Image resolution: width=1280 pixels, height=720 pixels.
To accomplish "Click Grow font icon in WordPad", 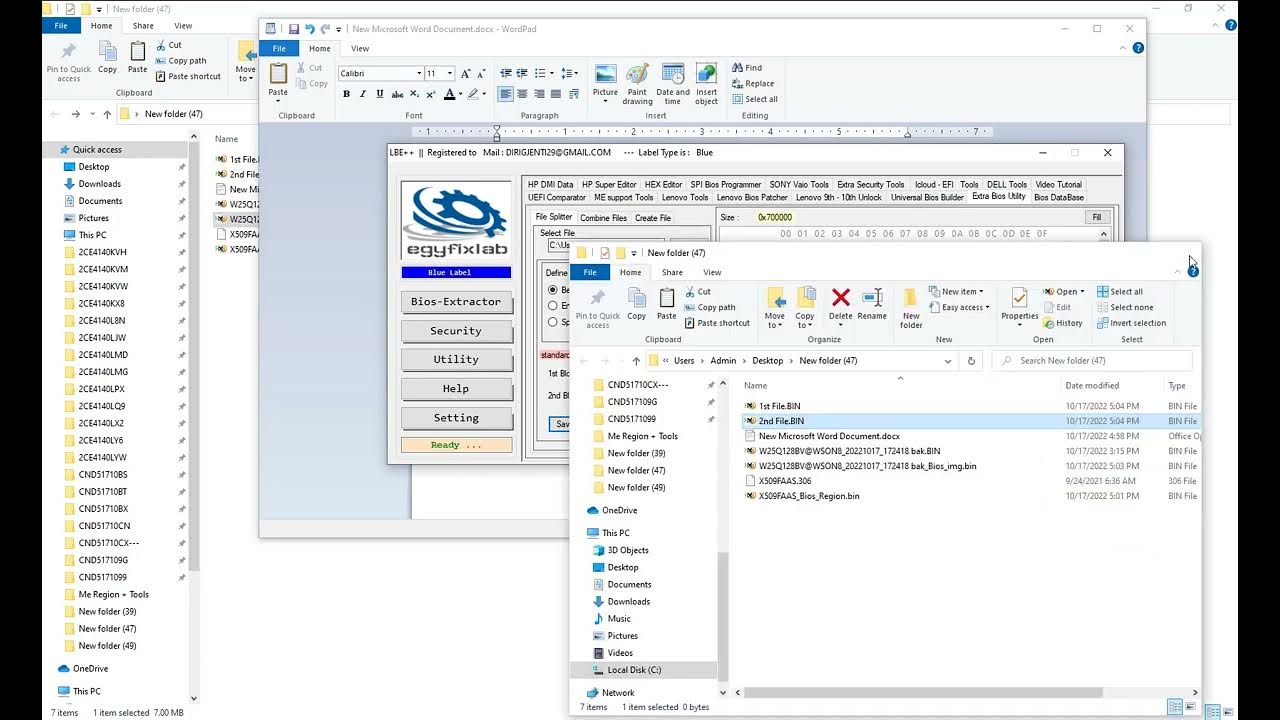I will [x=465, y=73].
